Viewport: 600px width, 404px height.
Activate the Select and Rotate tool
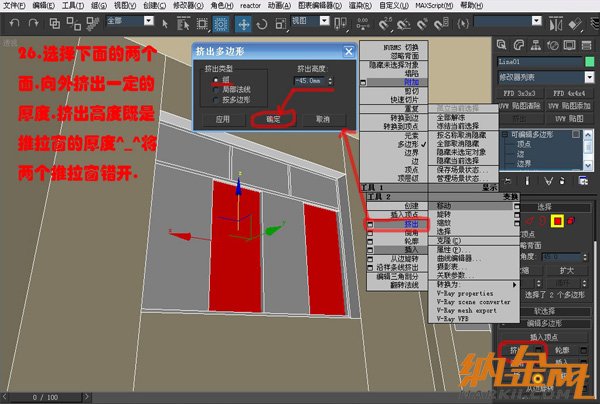(262, 24)
